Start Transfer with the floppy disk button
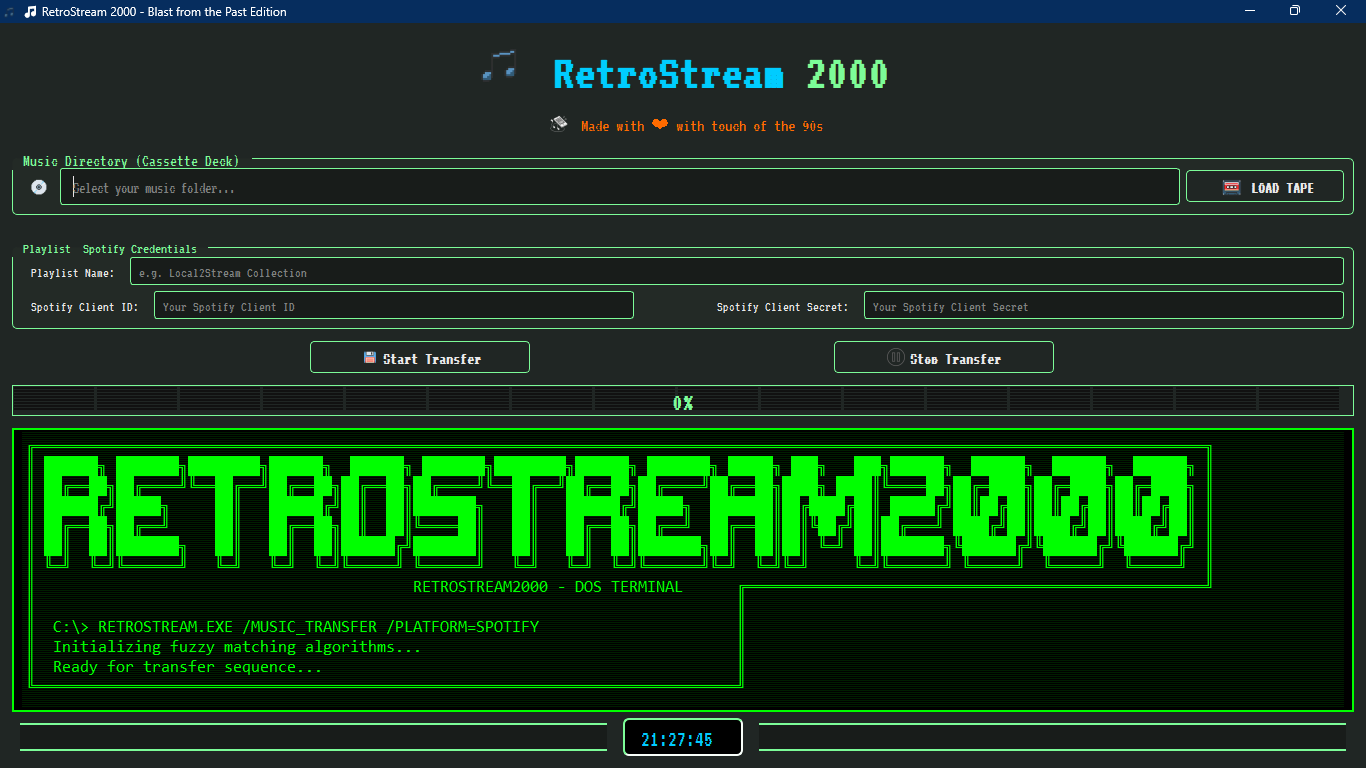This screenshot has height=768, width=1366. [420, 358]
